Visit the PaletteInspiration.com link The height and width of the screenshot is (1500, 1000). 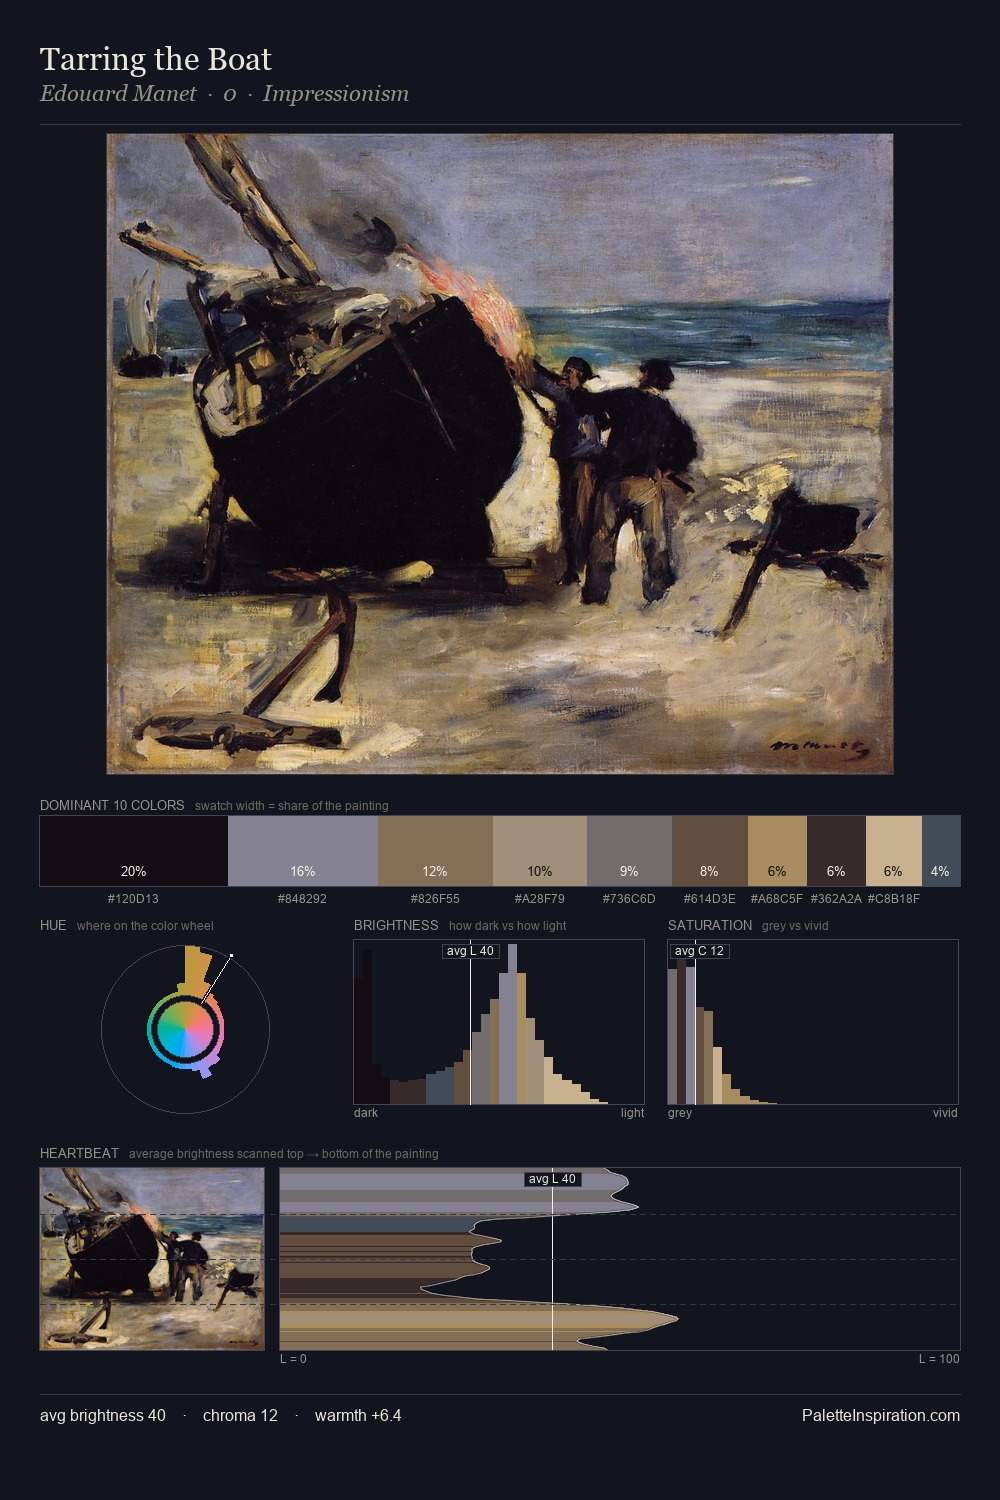pyautogui.click(x=881, y=1415)
